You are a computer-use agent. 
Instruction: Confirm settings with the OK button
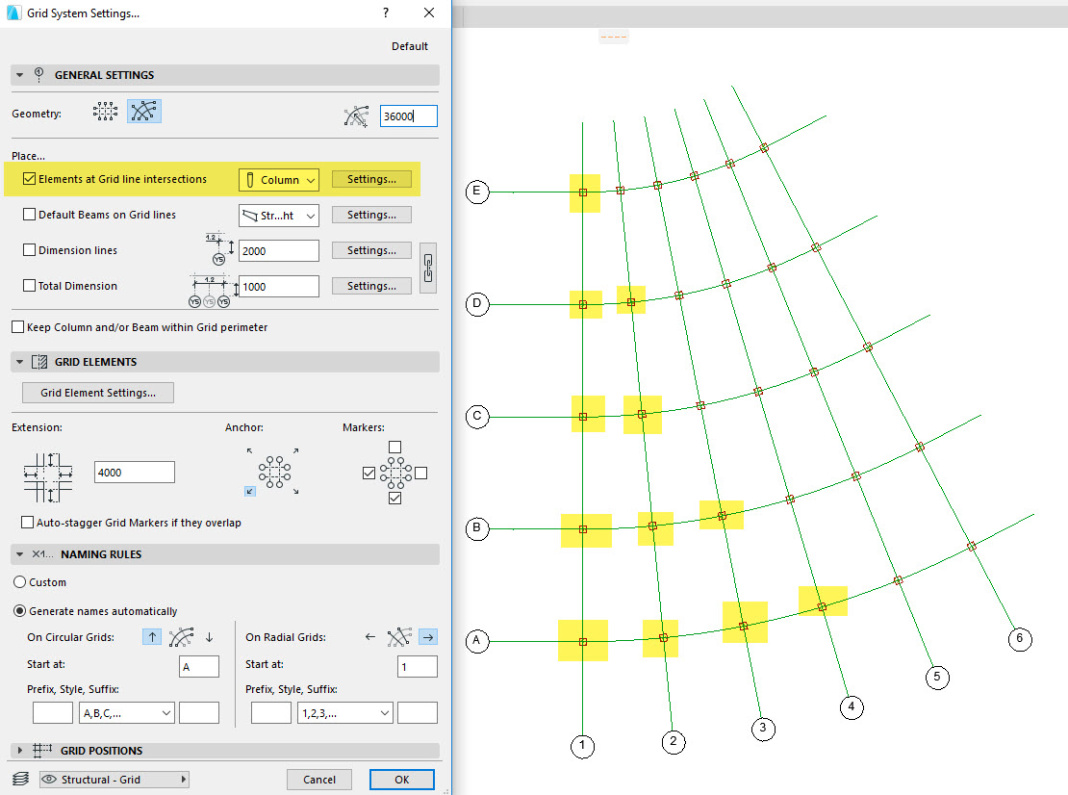coord(401,779)
